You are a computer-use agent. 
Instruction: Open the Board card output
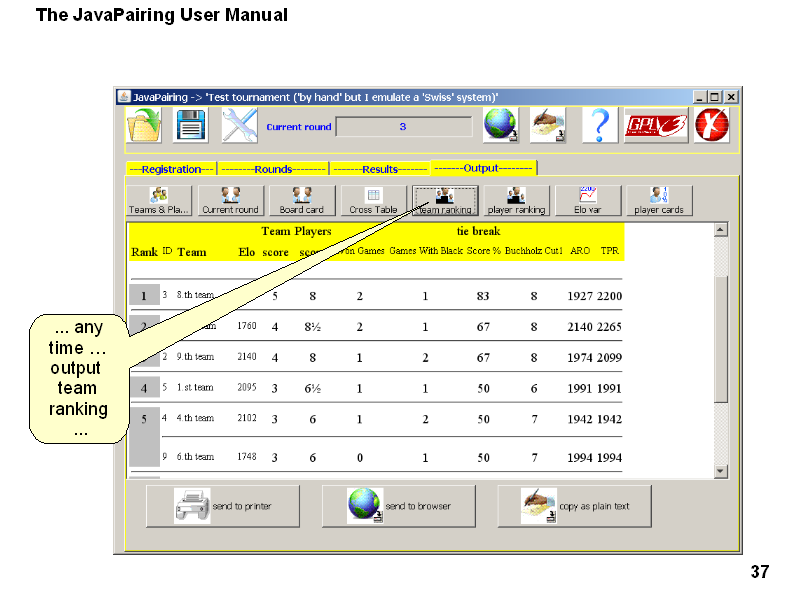pyautogui.click(x=301, y=201)
